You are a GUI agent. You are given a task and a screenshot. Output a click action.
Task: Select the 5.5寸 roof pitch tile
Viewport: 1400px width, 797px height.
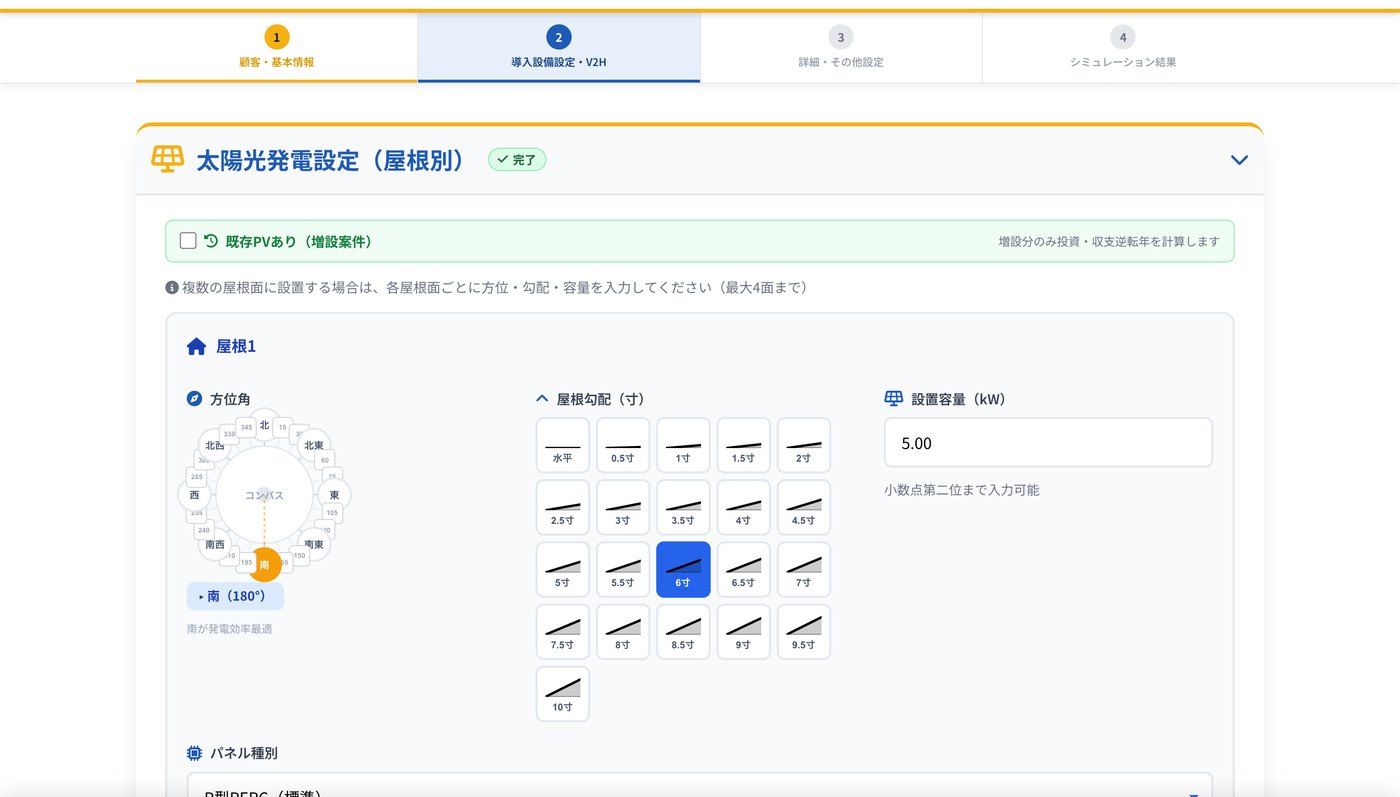[x=623, y=569]
